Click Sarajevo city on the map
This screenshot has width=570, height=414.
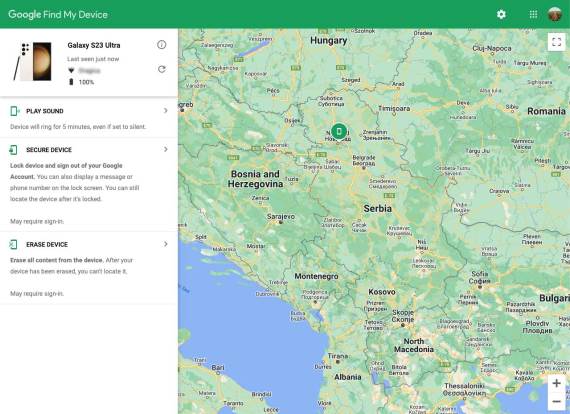281,217
